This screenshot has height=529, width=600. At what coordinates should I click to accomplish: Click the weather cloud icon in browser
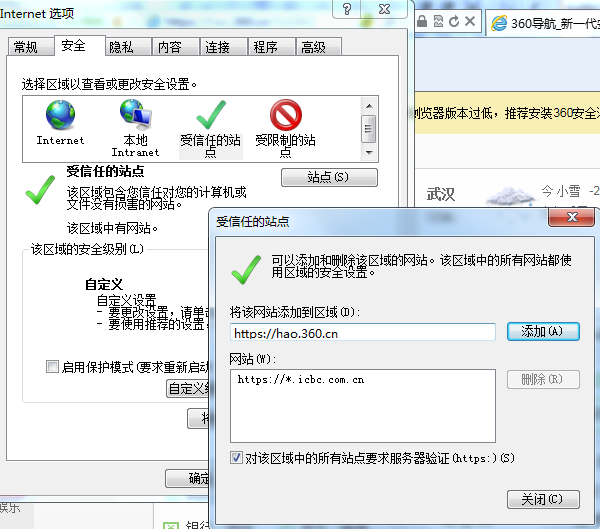click(x=510, y=196)
